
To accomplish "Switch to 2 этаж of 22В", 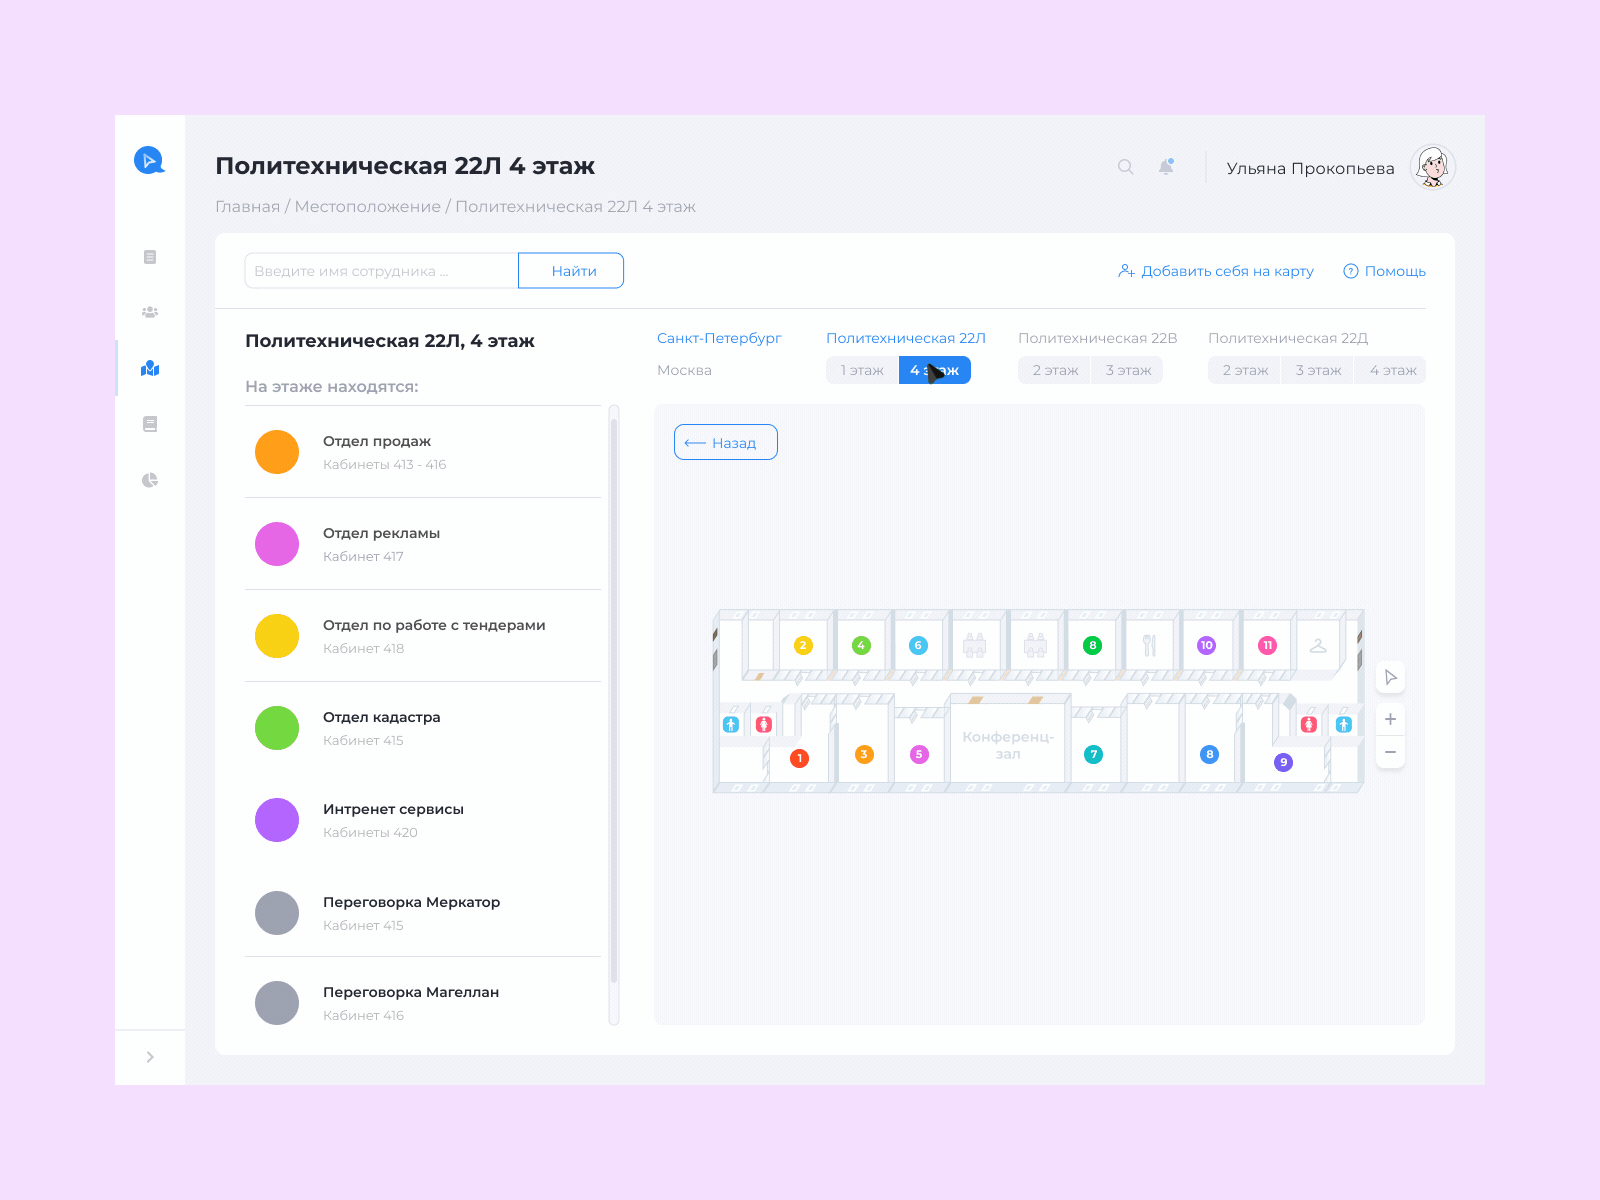I will (x=1055, y=370).
